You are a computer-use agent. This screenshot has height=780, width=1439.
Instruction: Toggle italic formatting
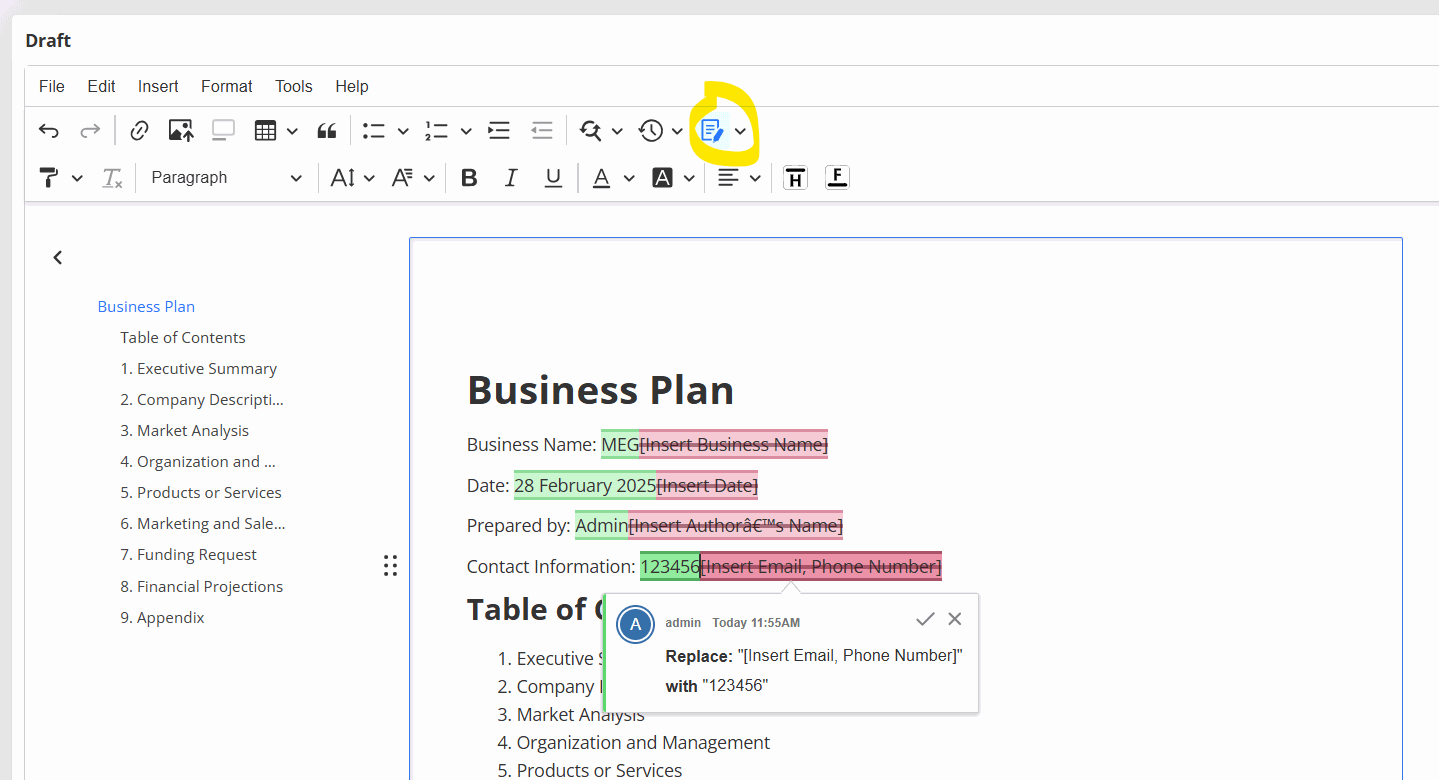pyautogui.click(x=511, y=178)
